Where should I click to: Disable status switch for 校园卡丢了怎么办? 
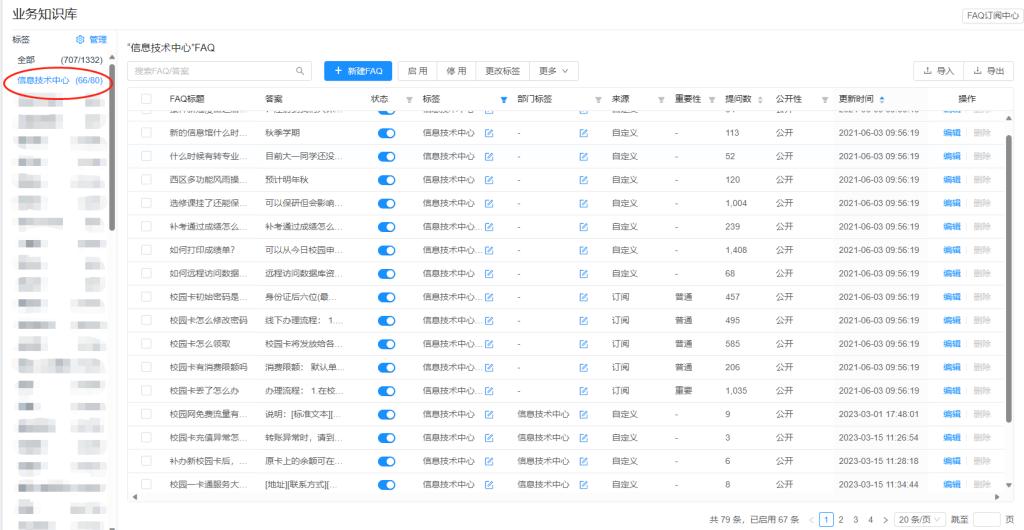click(x=385, y=390)
